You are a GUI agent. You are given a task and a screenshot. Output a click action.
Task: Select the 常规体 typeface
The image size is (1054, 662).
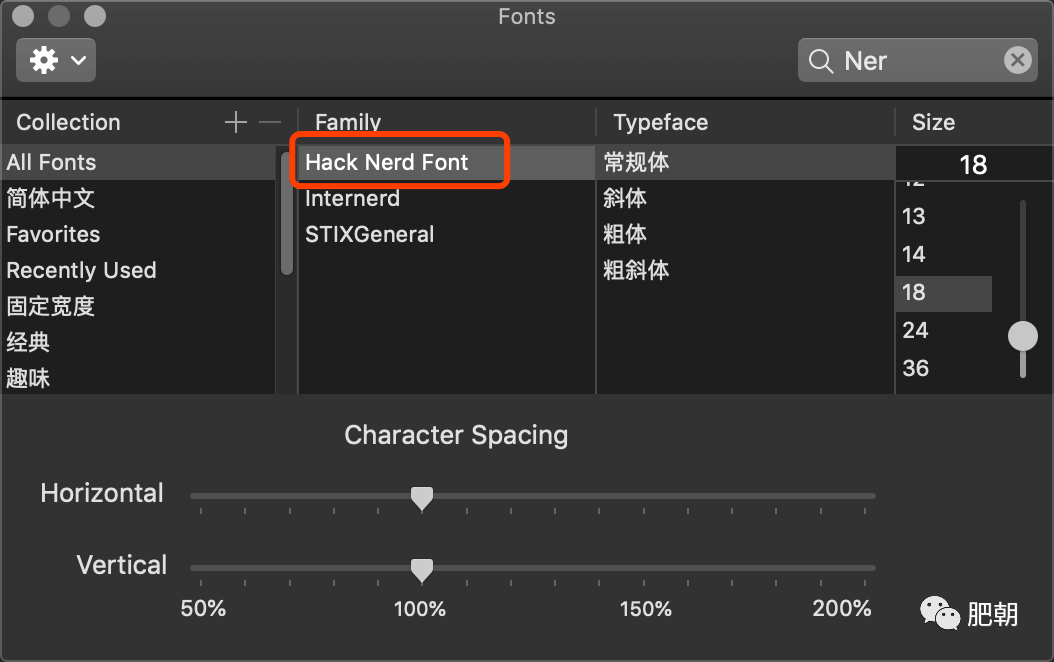pos(745,162)
